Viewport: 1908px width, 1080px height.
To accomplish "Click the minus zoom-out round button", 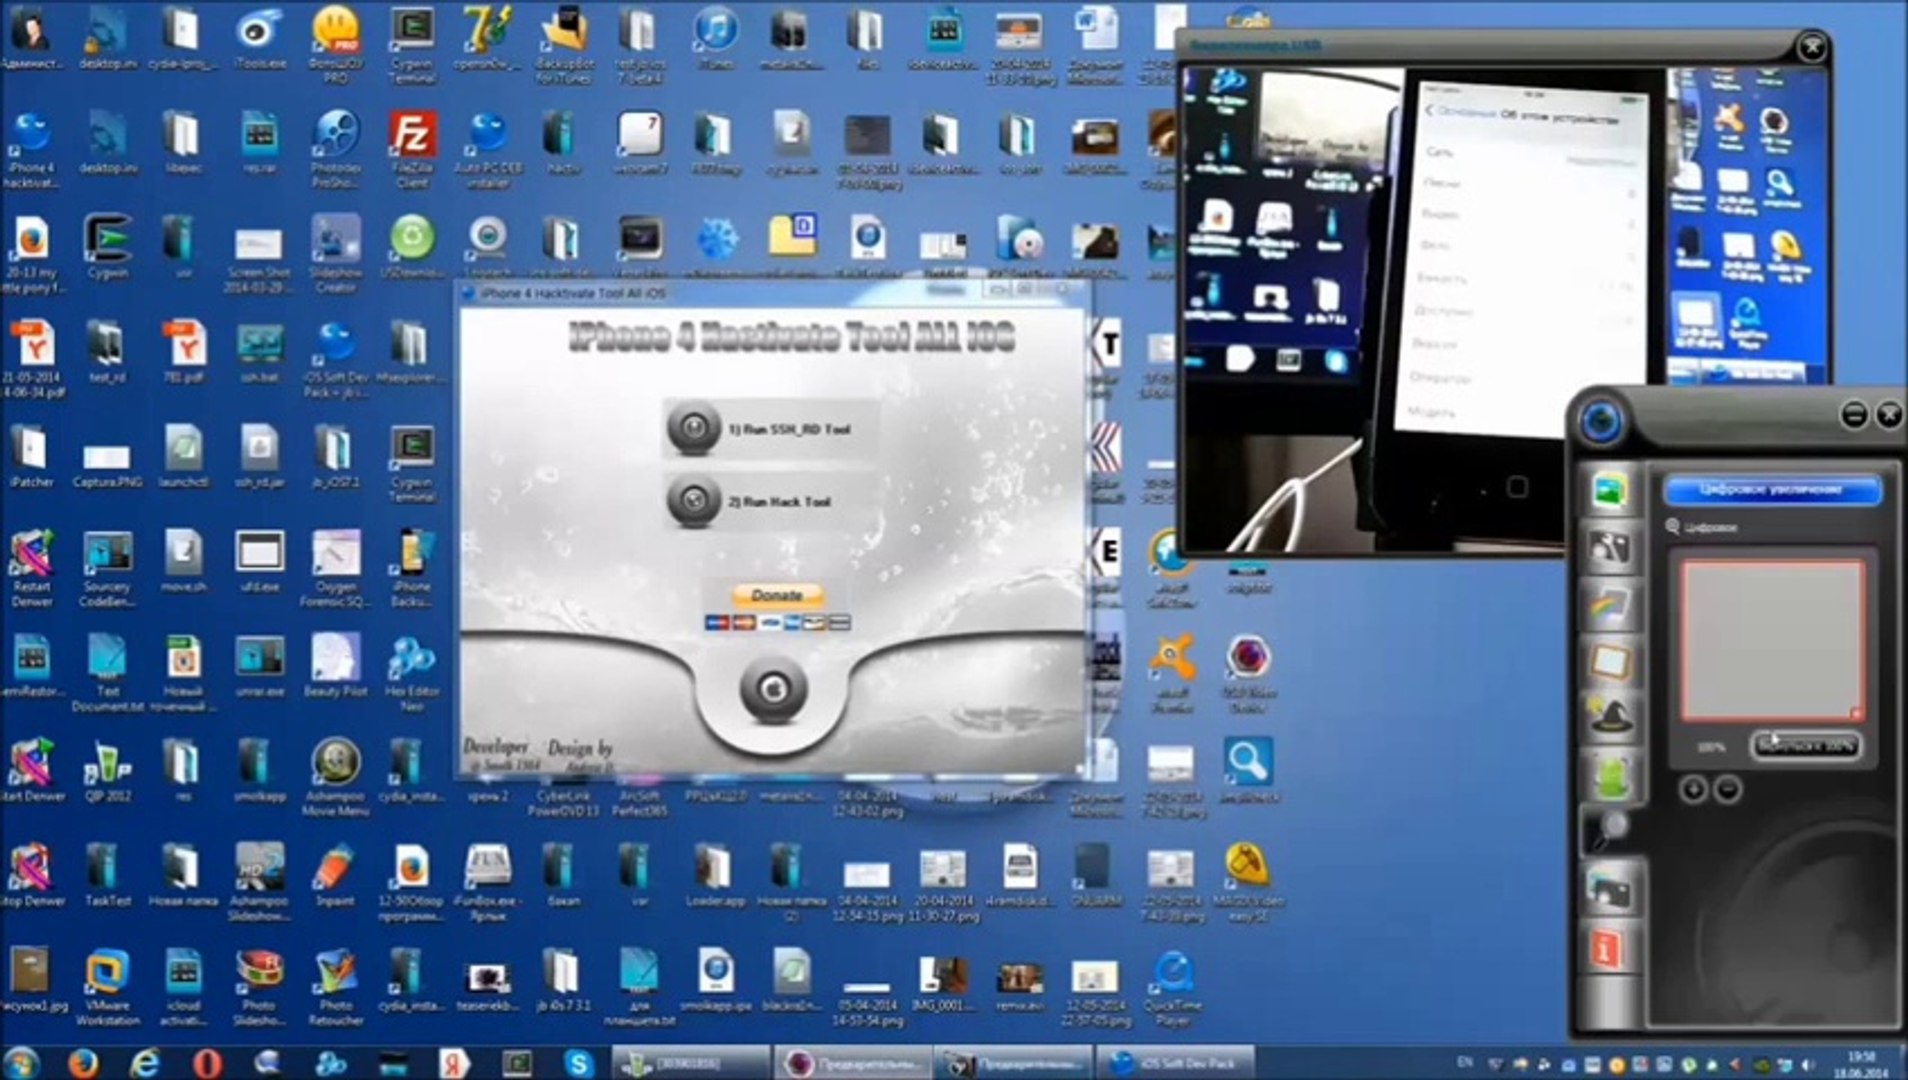I will coord(1728,790).
